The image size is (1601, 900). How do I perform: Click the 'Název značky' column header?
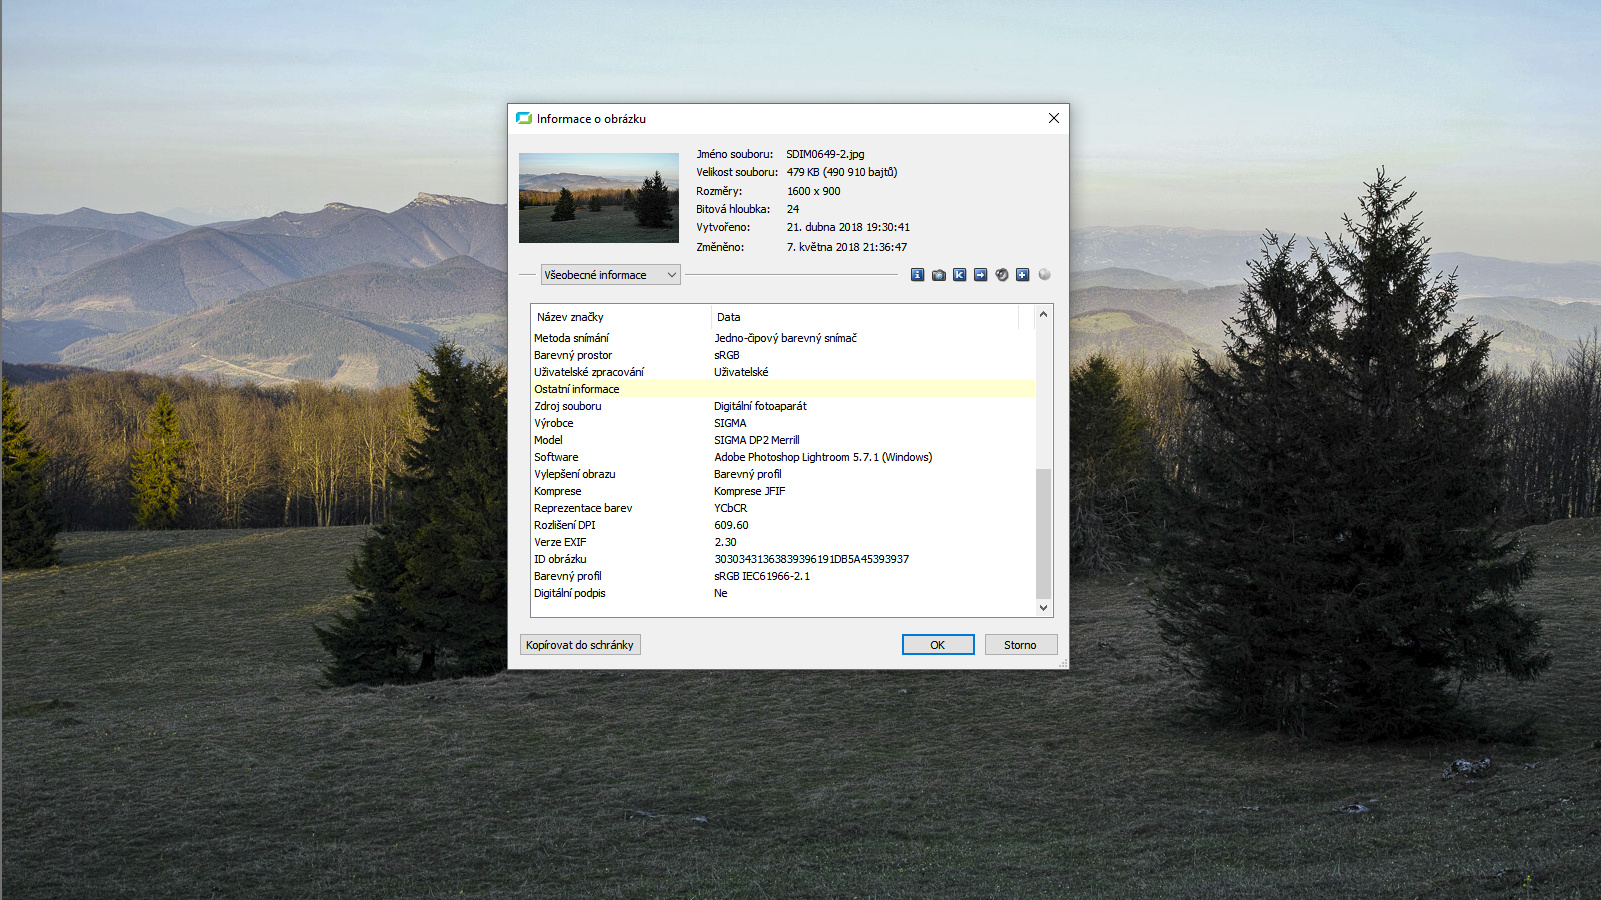tap(620, 317)
